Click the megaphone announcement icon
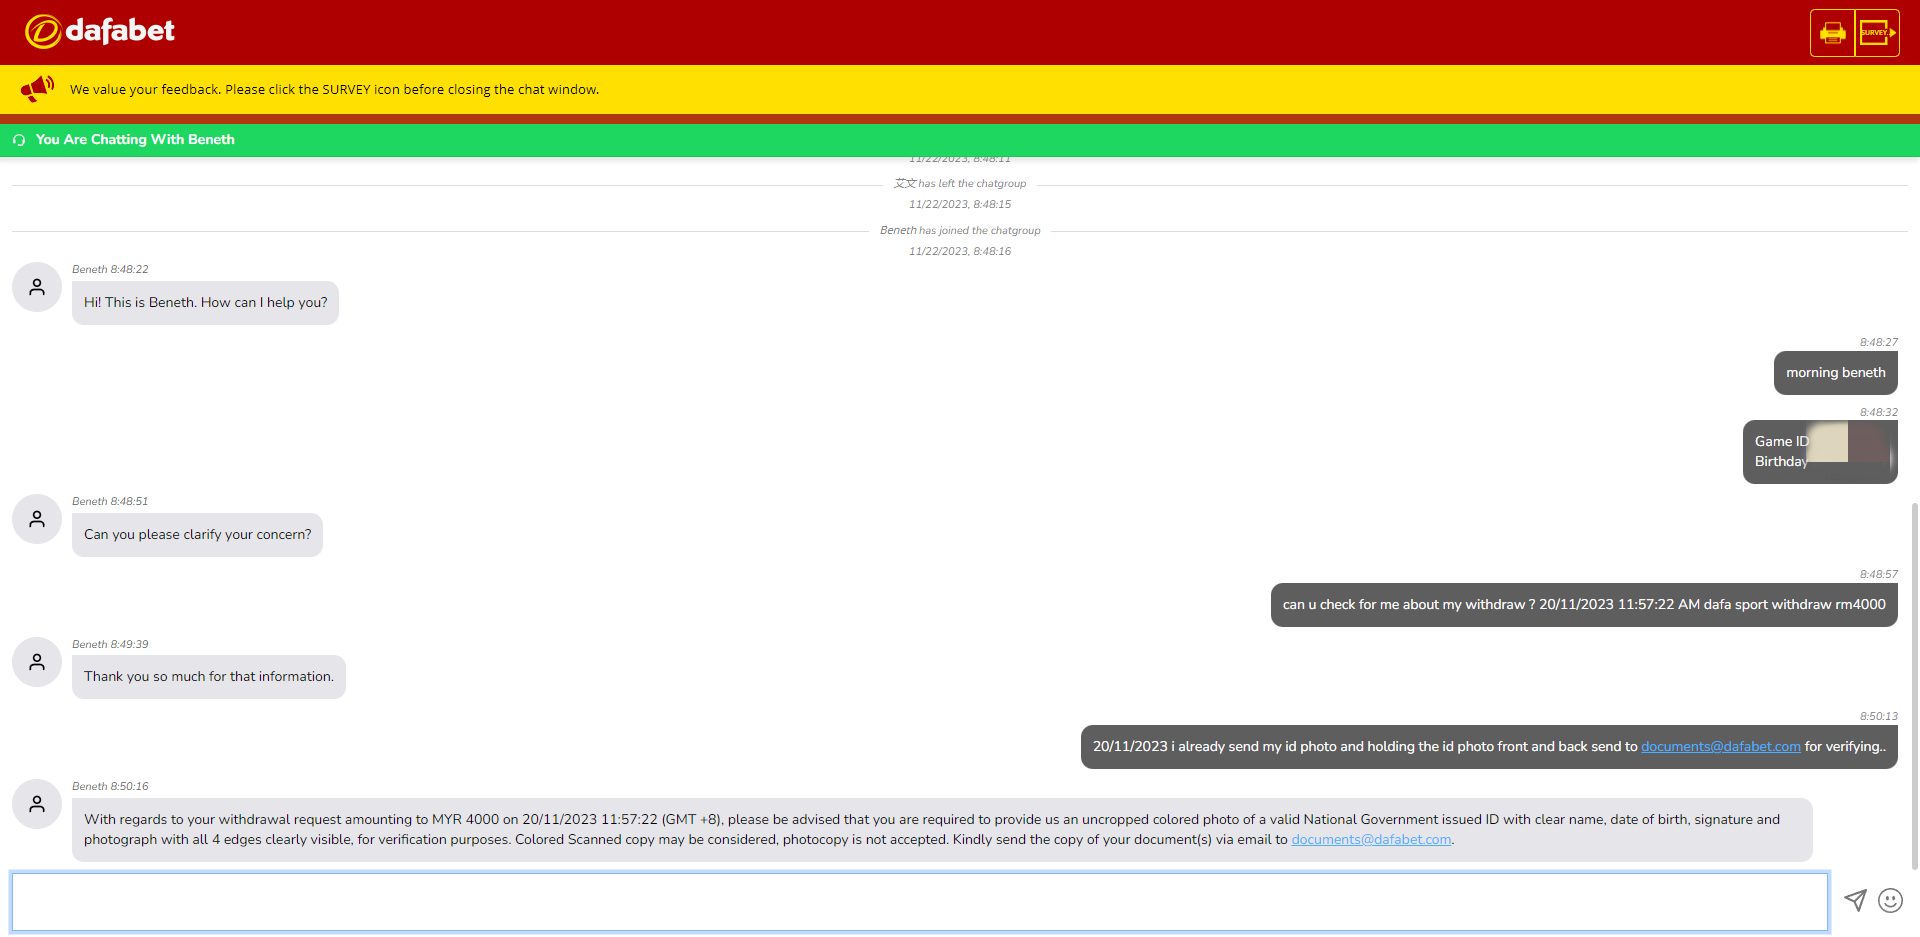The width and height of the screenshot is (1920, 937). [x=37, y=89]
